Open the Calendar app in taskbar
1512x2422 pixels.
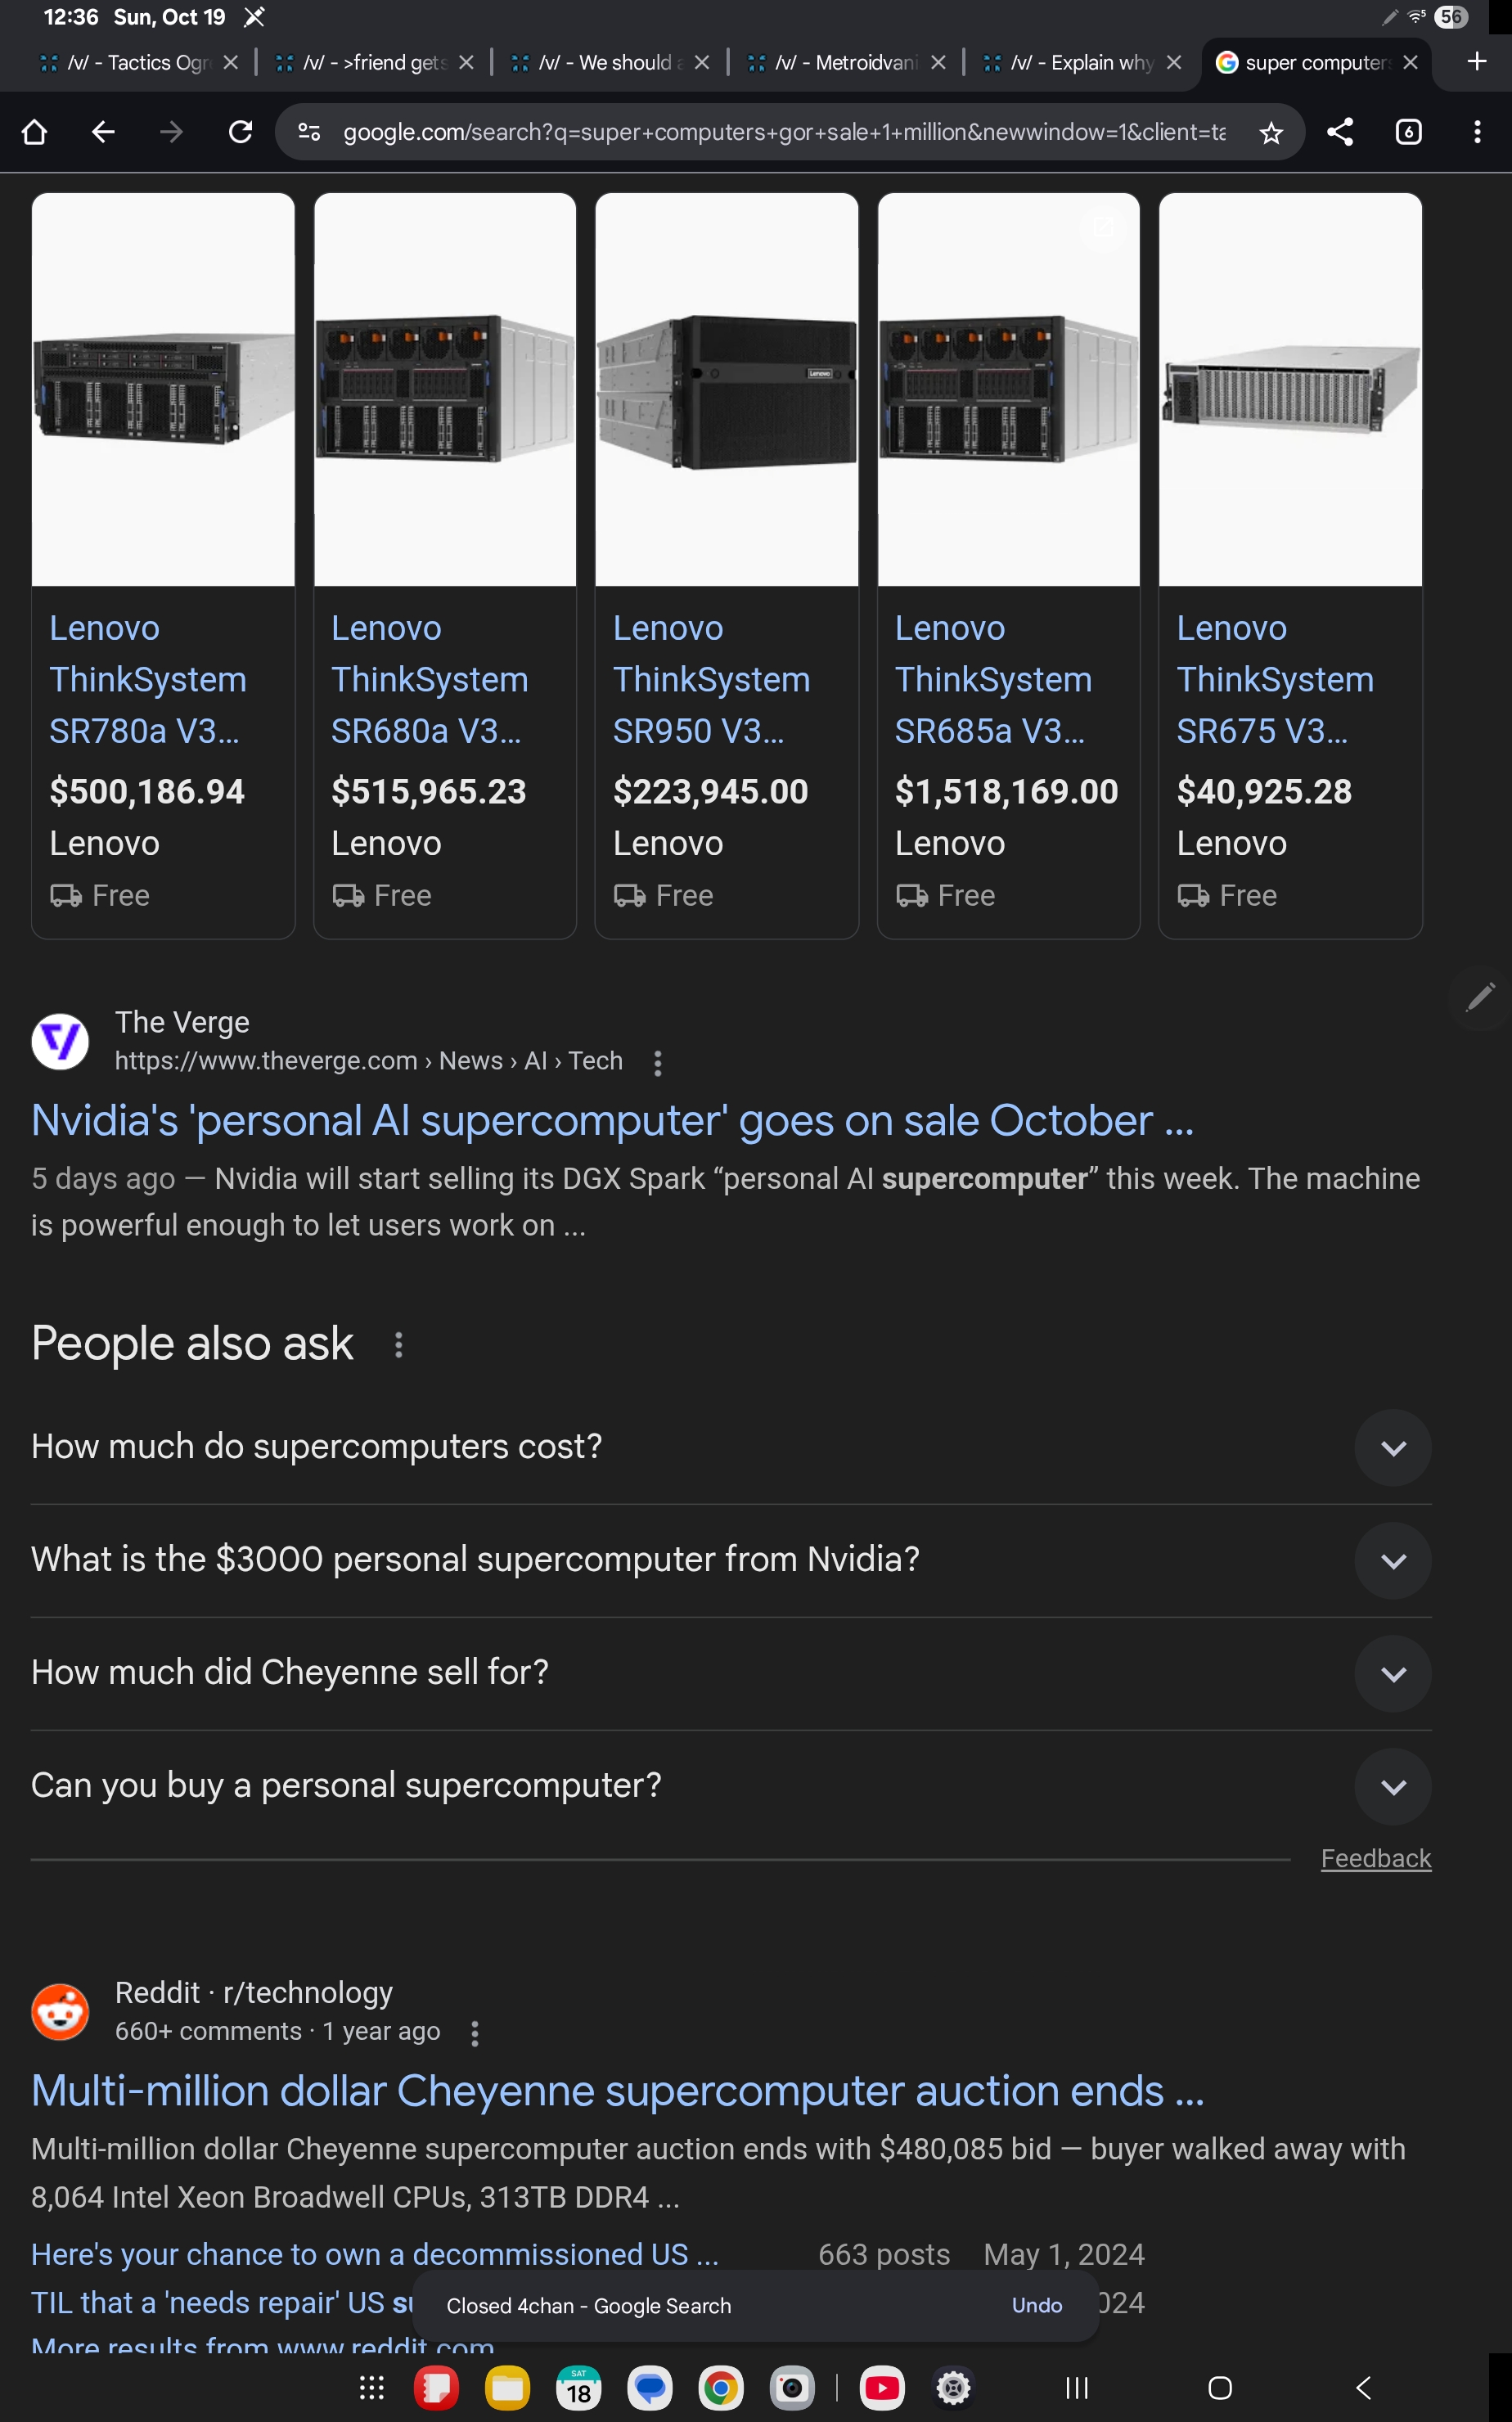[x=578, y=2388]
